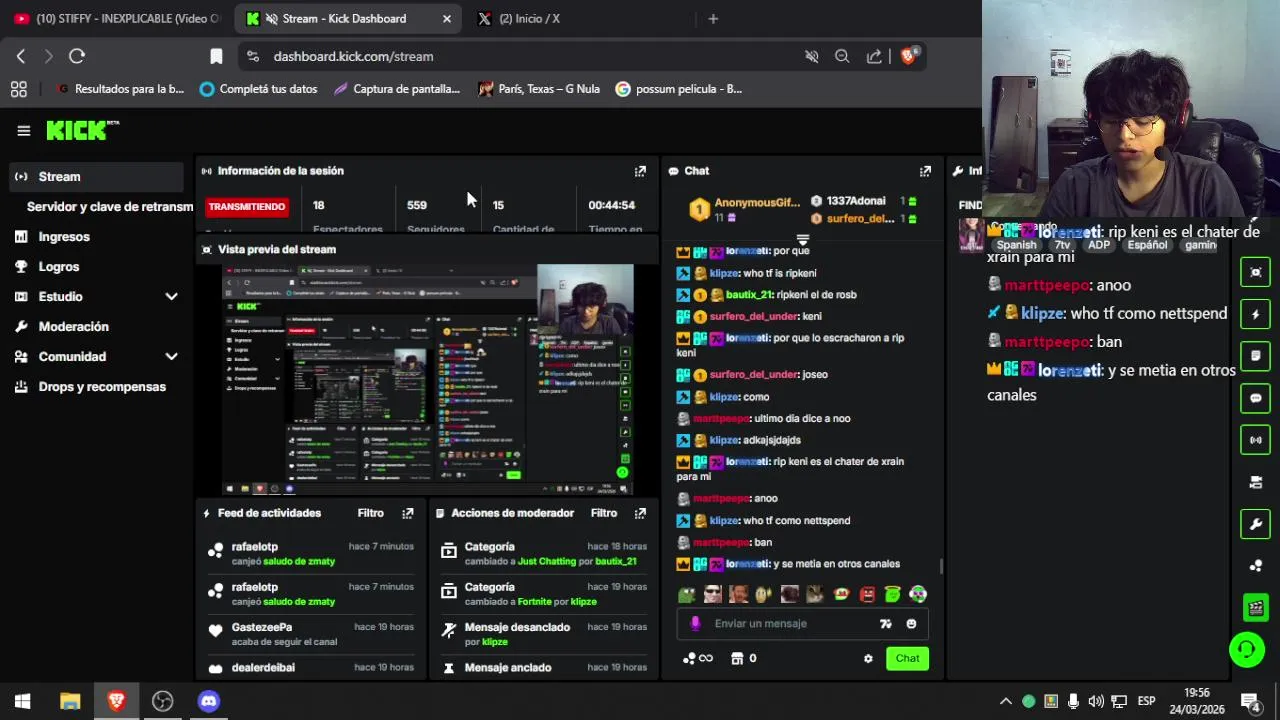This screenshot has height=720, width=1280.
Task: Insert the green frog emote
Action: [x=687, y=594]
